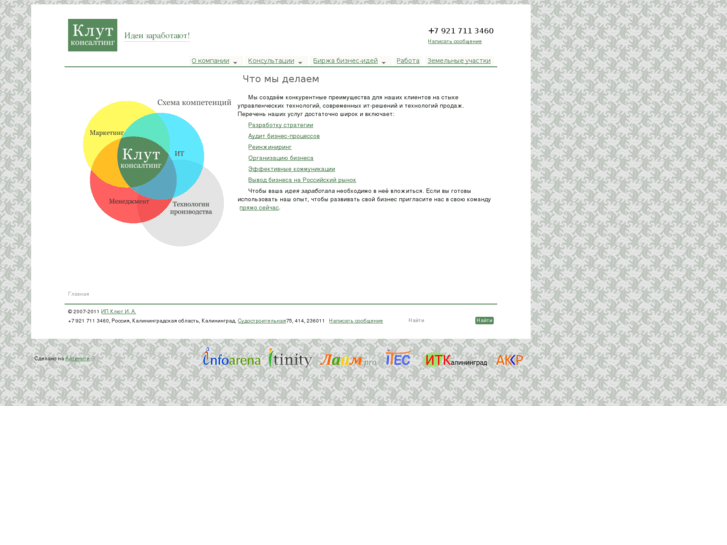Screen dimensions: 727x545
Task: Go to Земельные участки menu item
Action: [x=459, y=61]
